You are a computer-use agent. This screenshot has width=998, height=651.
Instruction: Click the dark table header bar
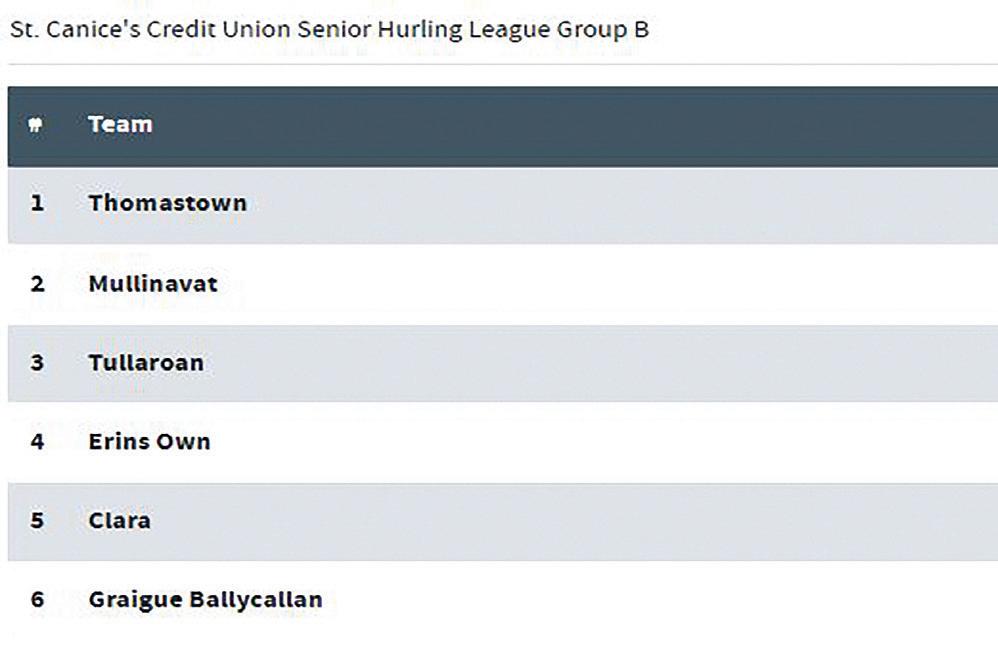tap(503, 126)
